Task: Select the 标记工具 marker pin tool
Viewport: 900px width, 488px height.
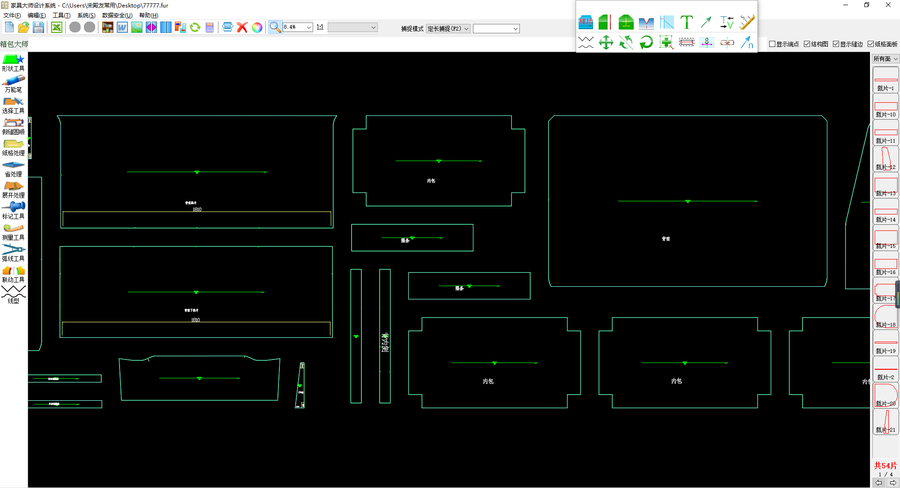Action: (x=13, y=211)
